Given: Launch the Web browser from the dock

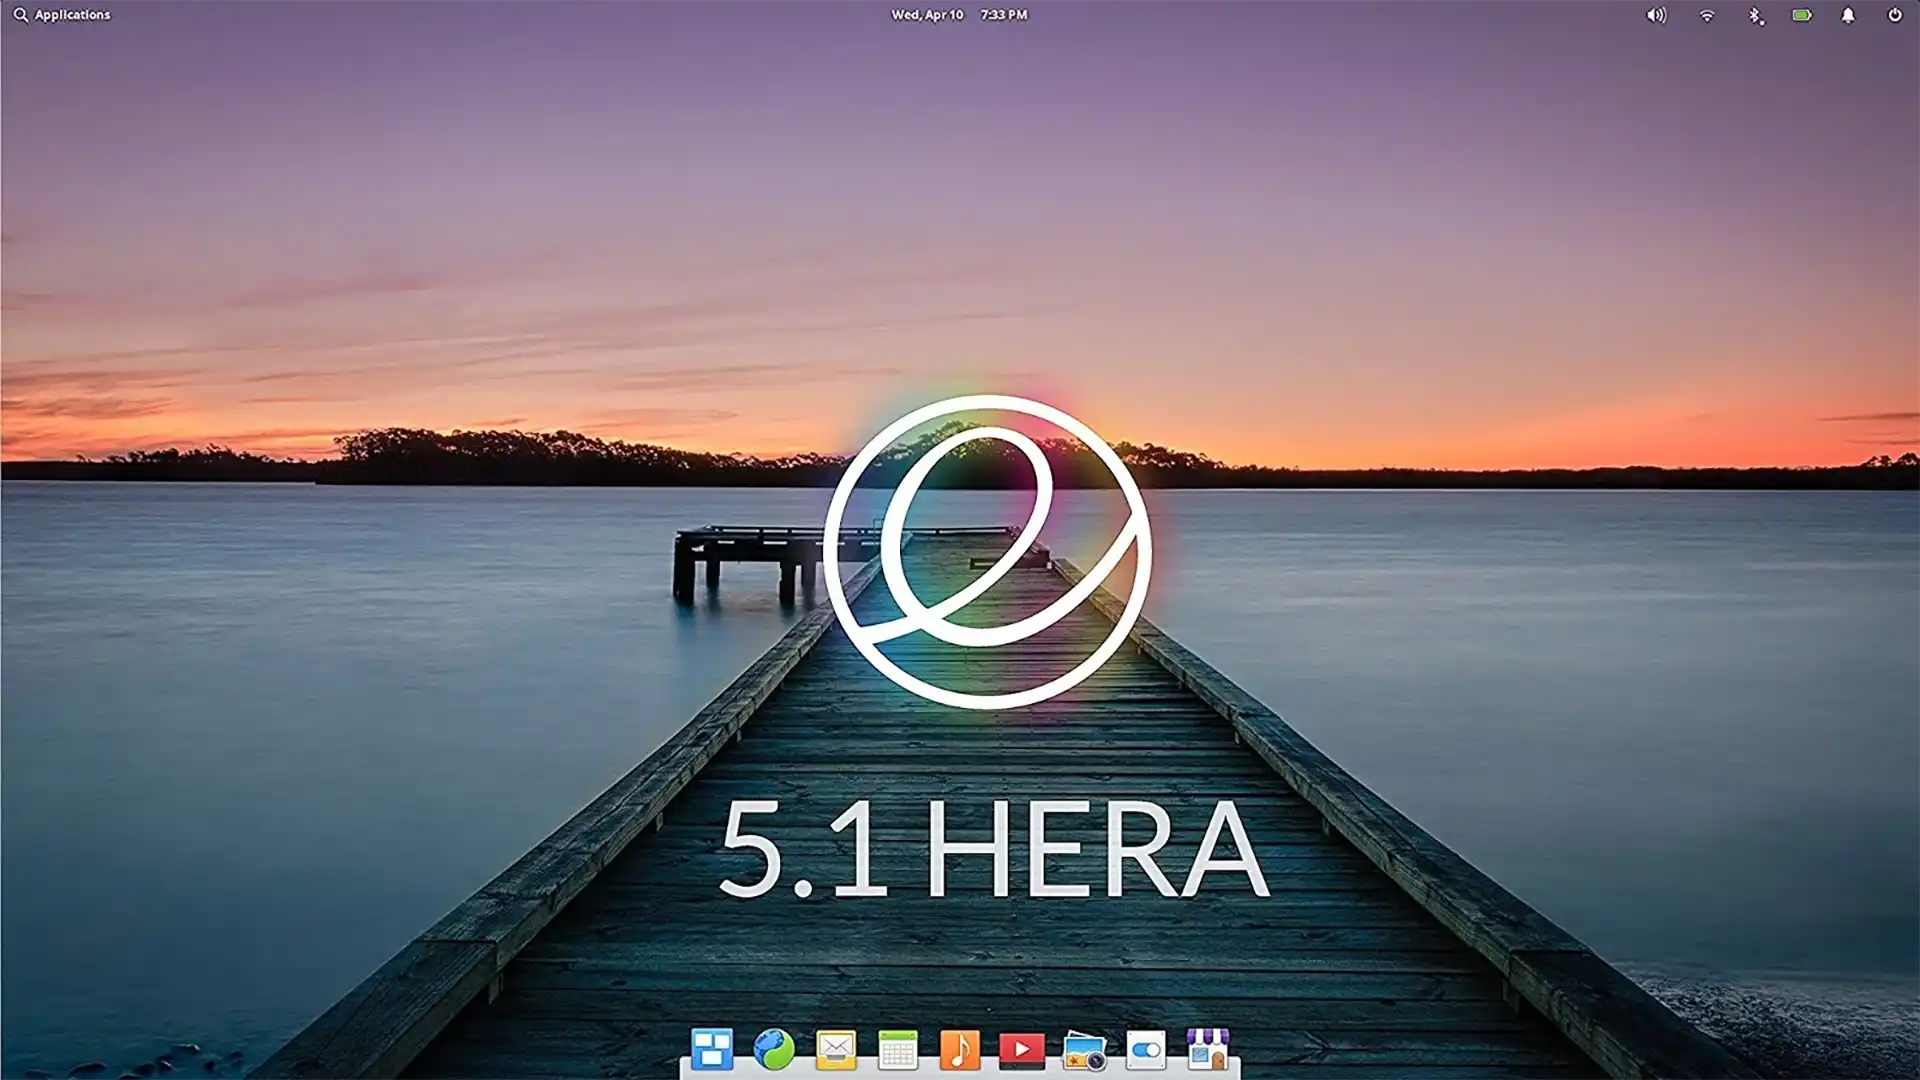Looking at the screenshot, I should (775, 1048).
